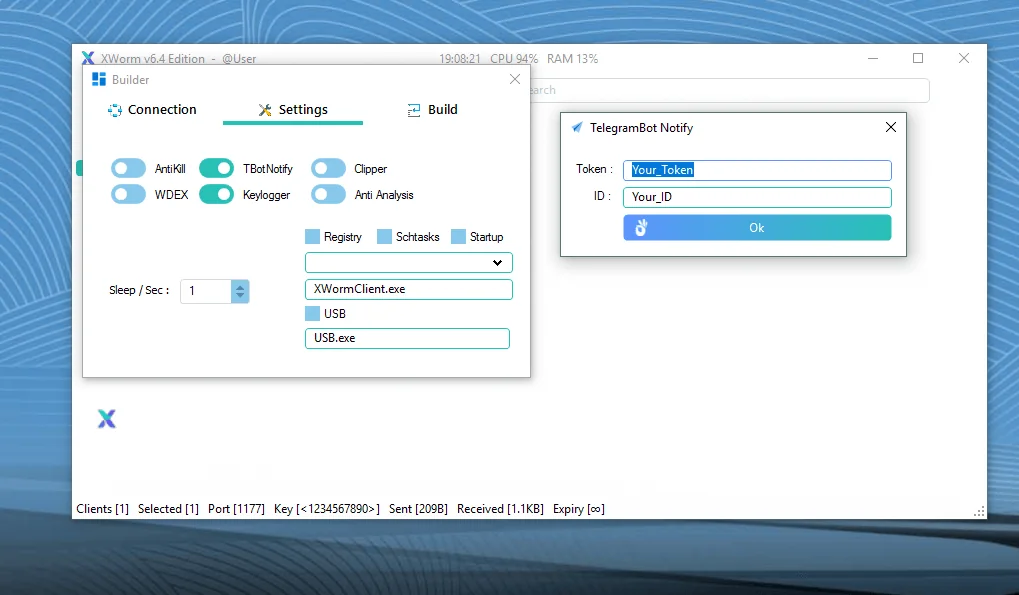Expand the empty dropdown below Registry

click(497, 263)
